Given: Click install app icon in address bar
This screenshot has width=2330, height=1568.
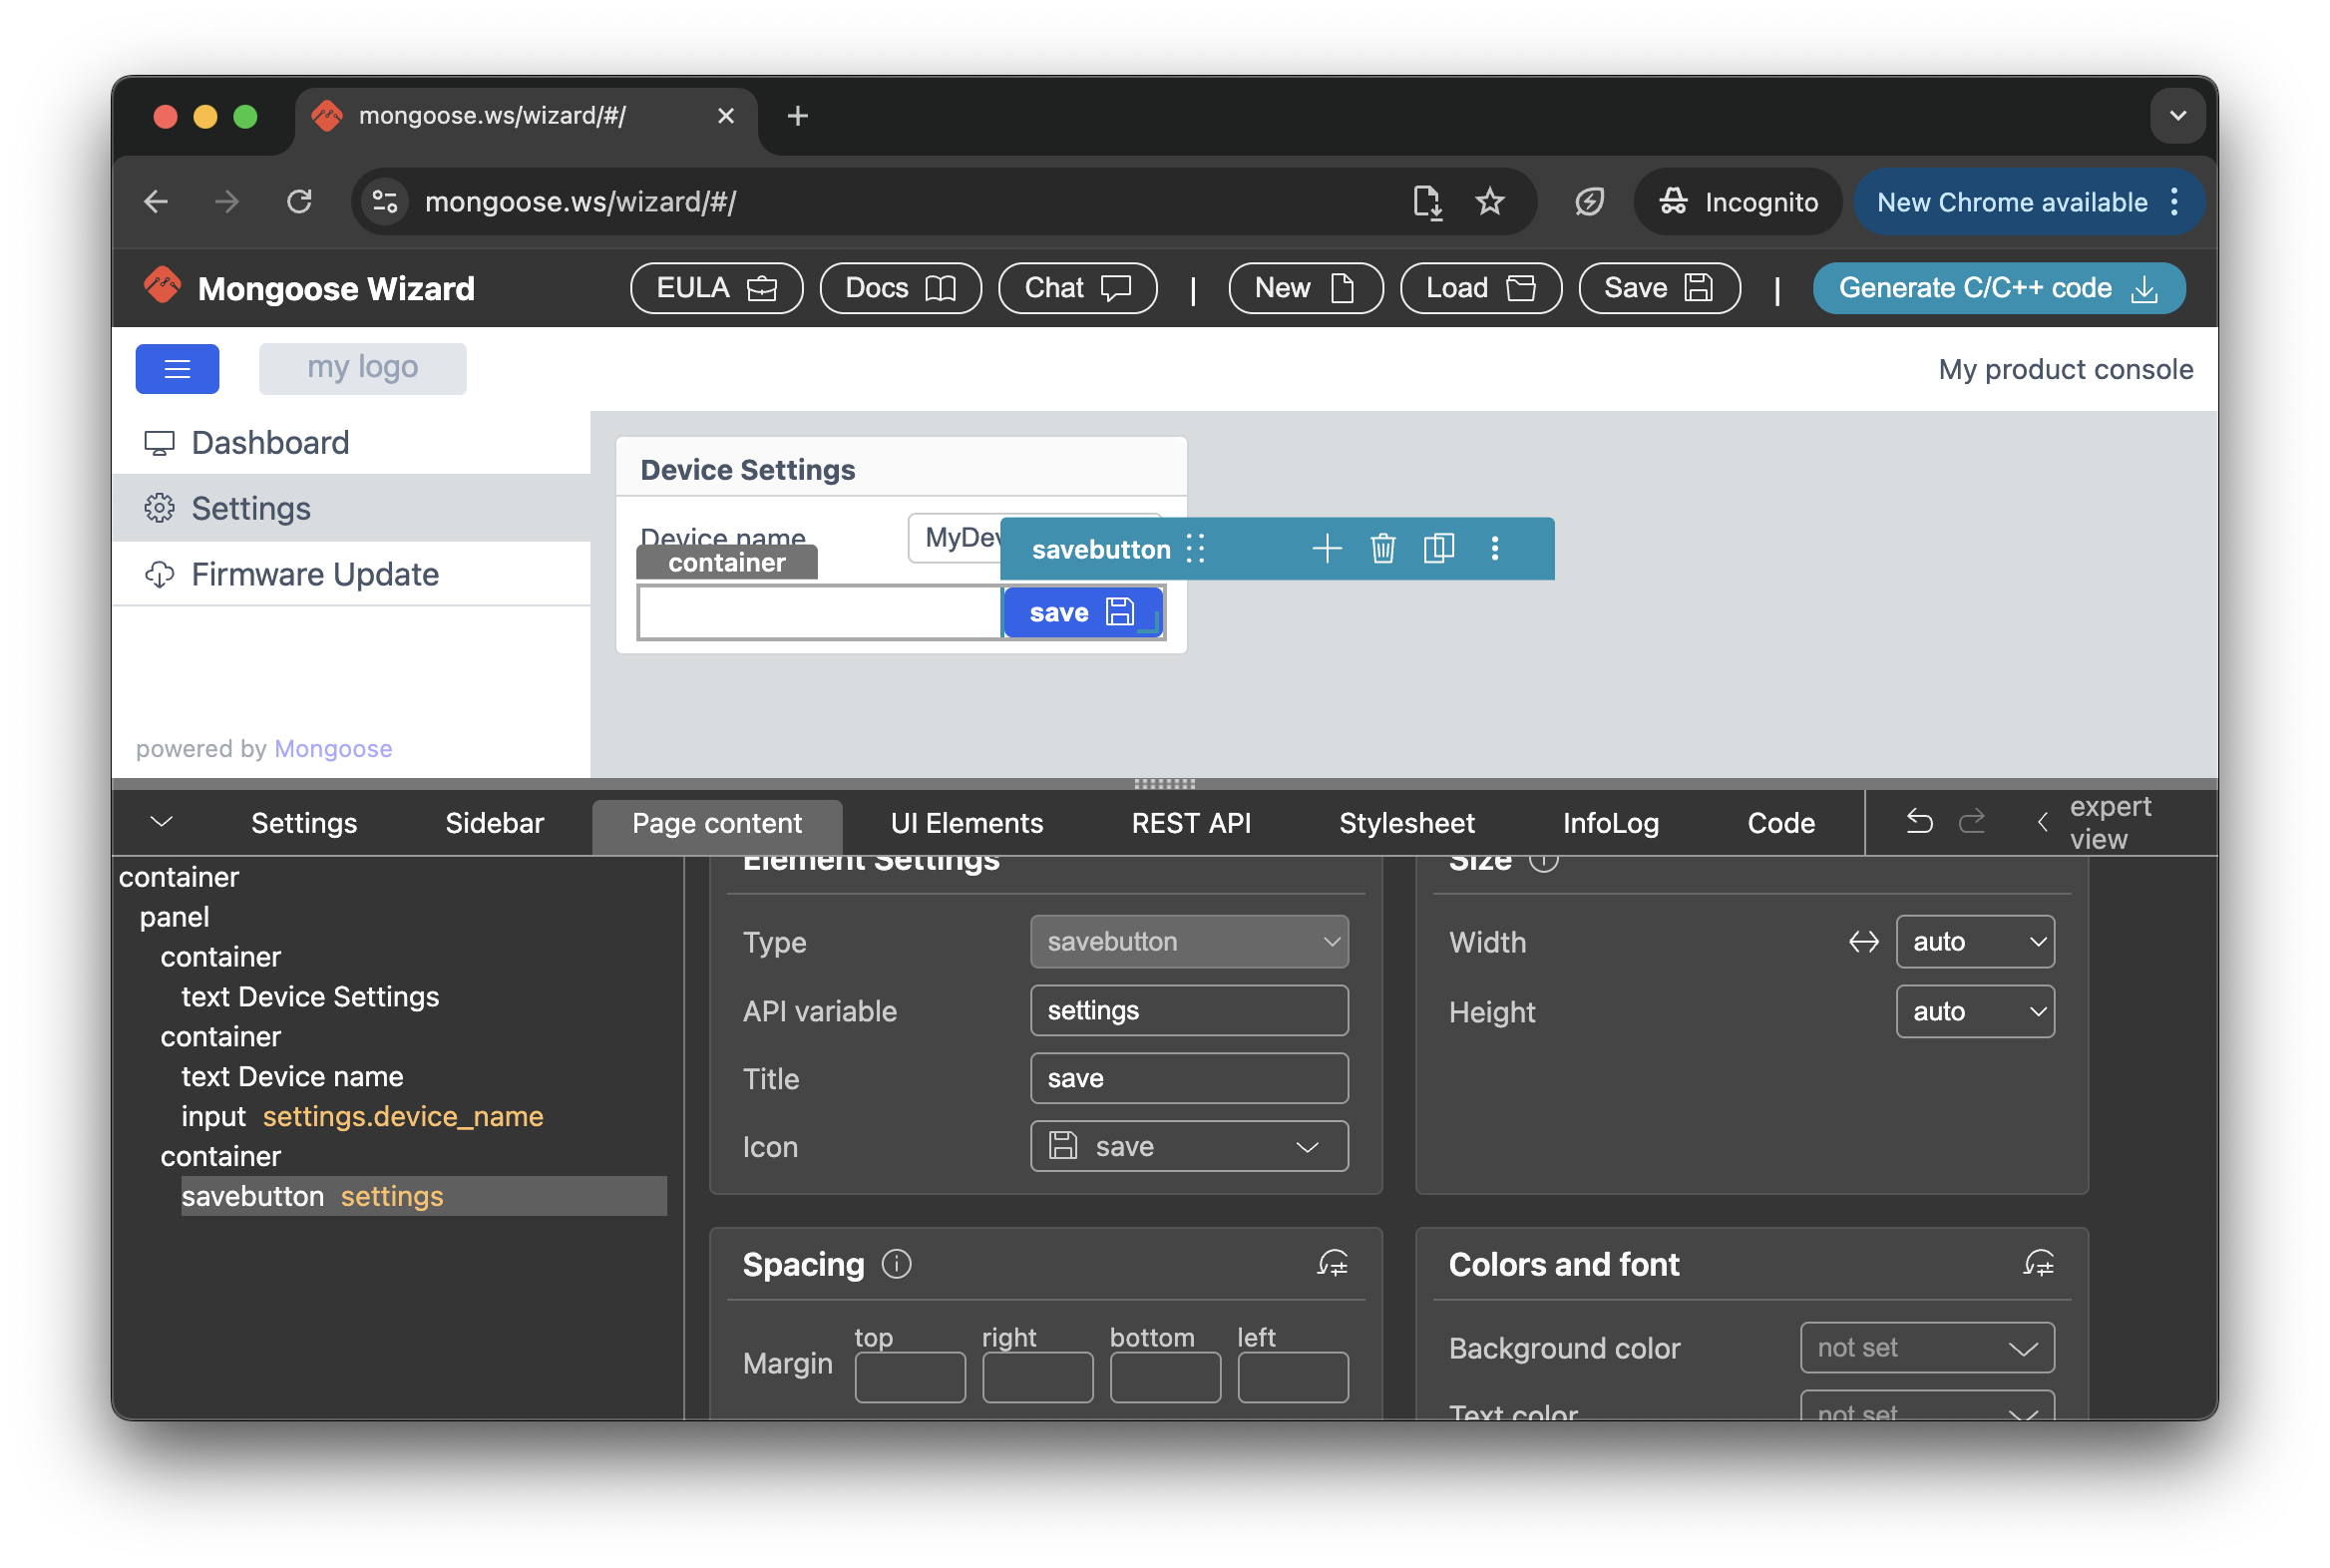Looking at the screenshot, I should coord(1427,202).
